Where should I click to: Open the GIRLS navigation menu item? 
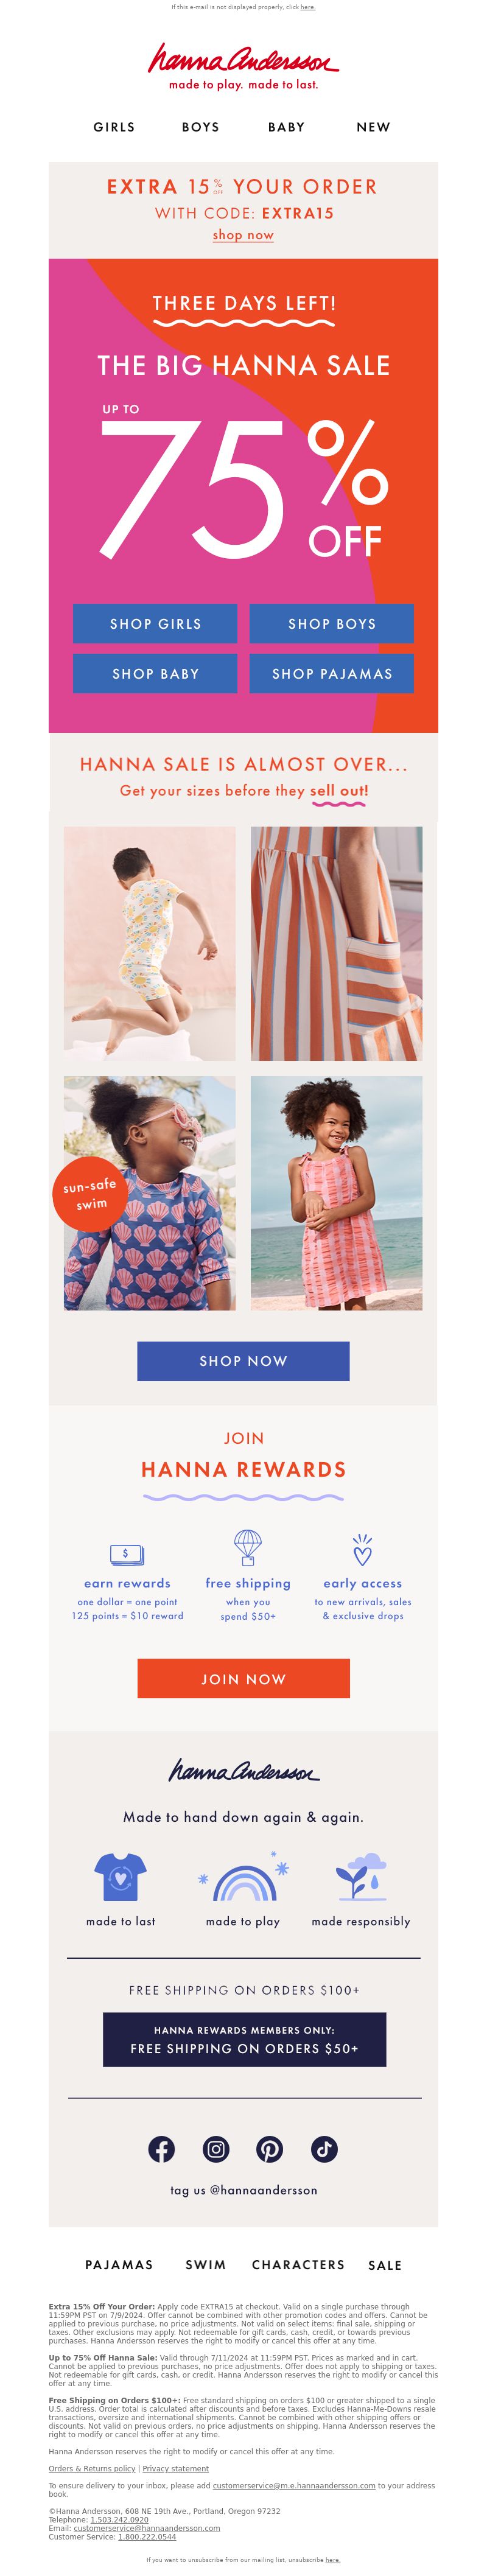[114, 127]
